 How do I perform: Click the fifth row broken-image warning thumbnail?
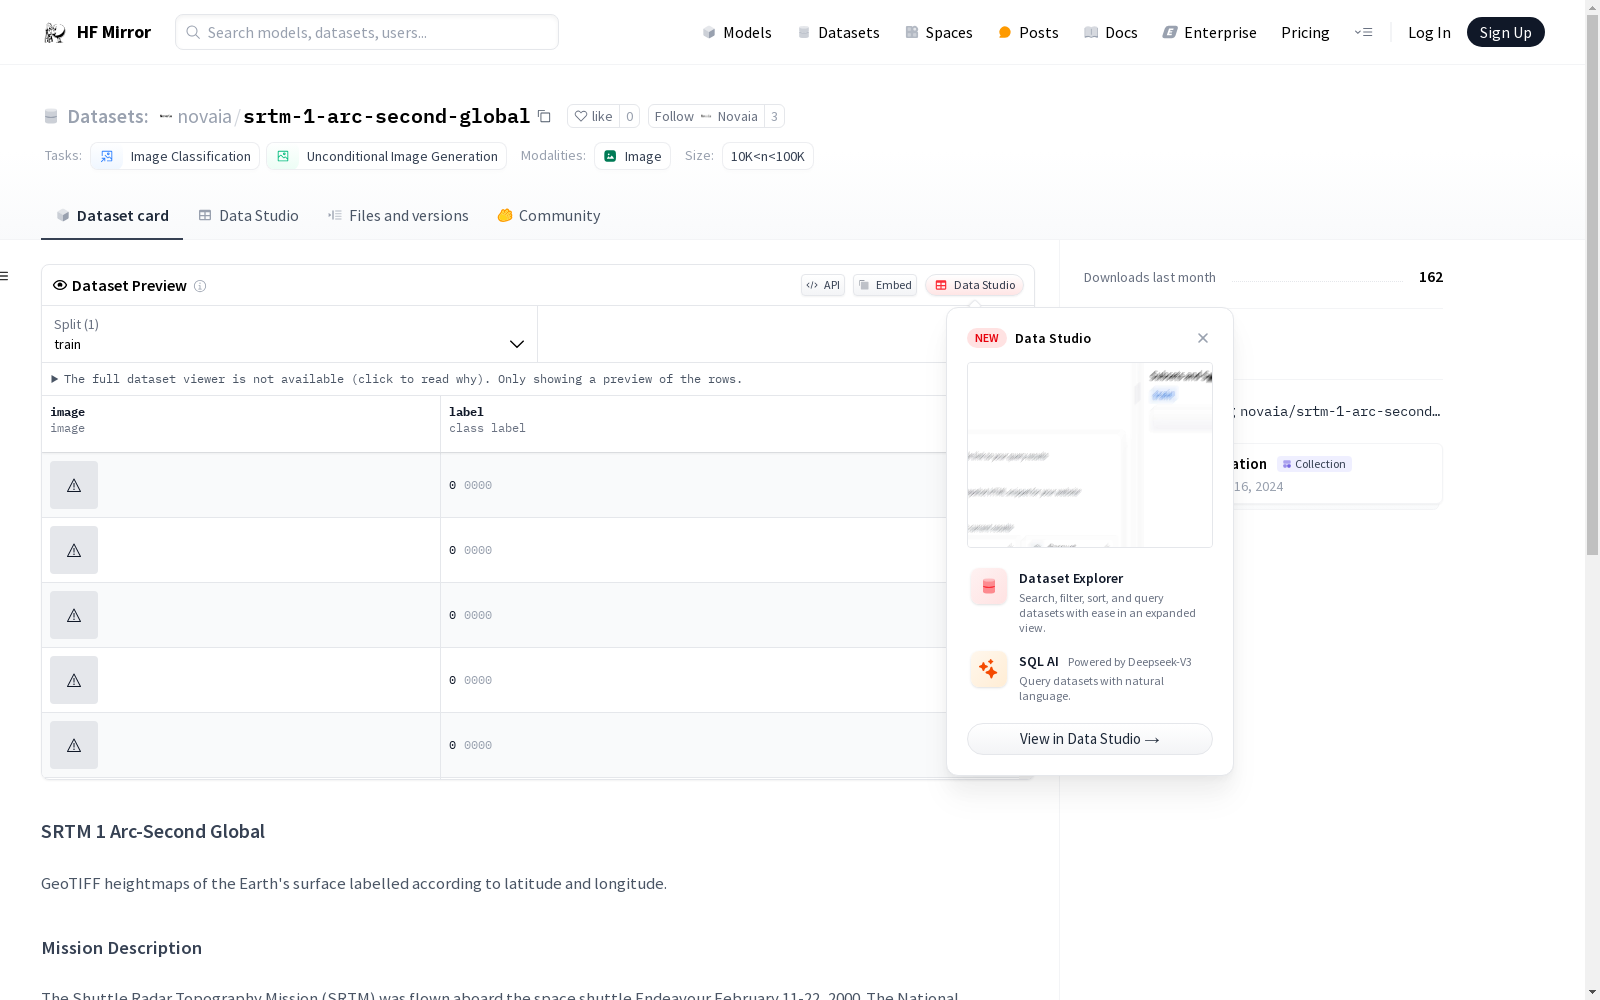74,745
